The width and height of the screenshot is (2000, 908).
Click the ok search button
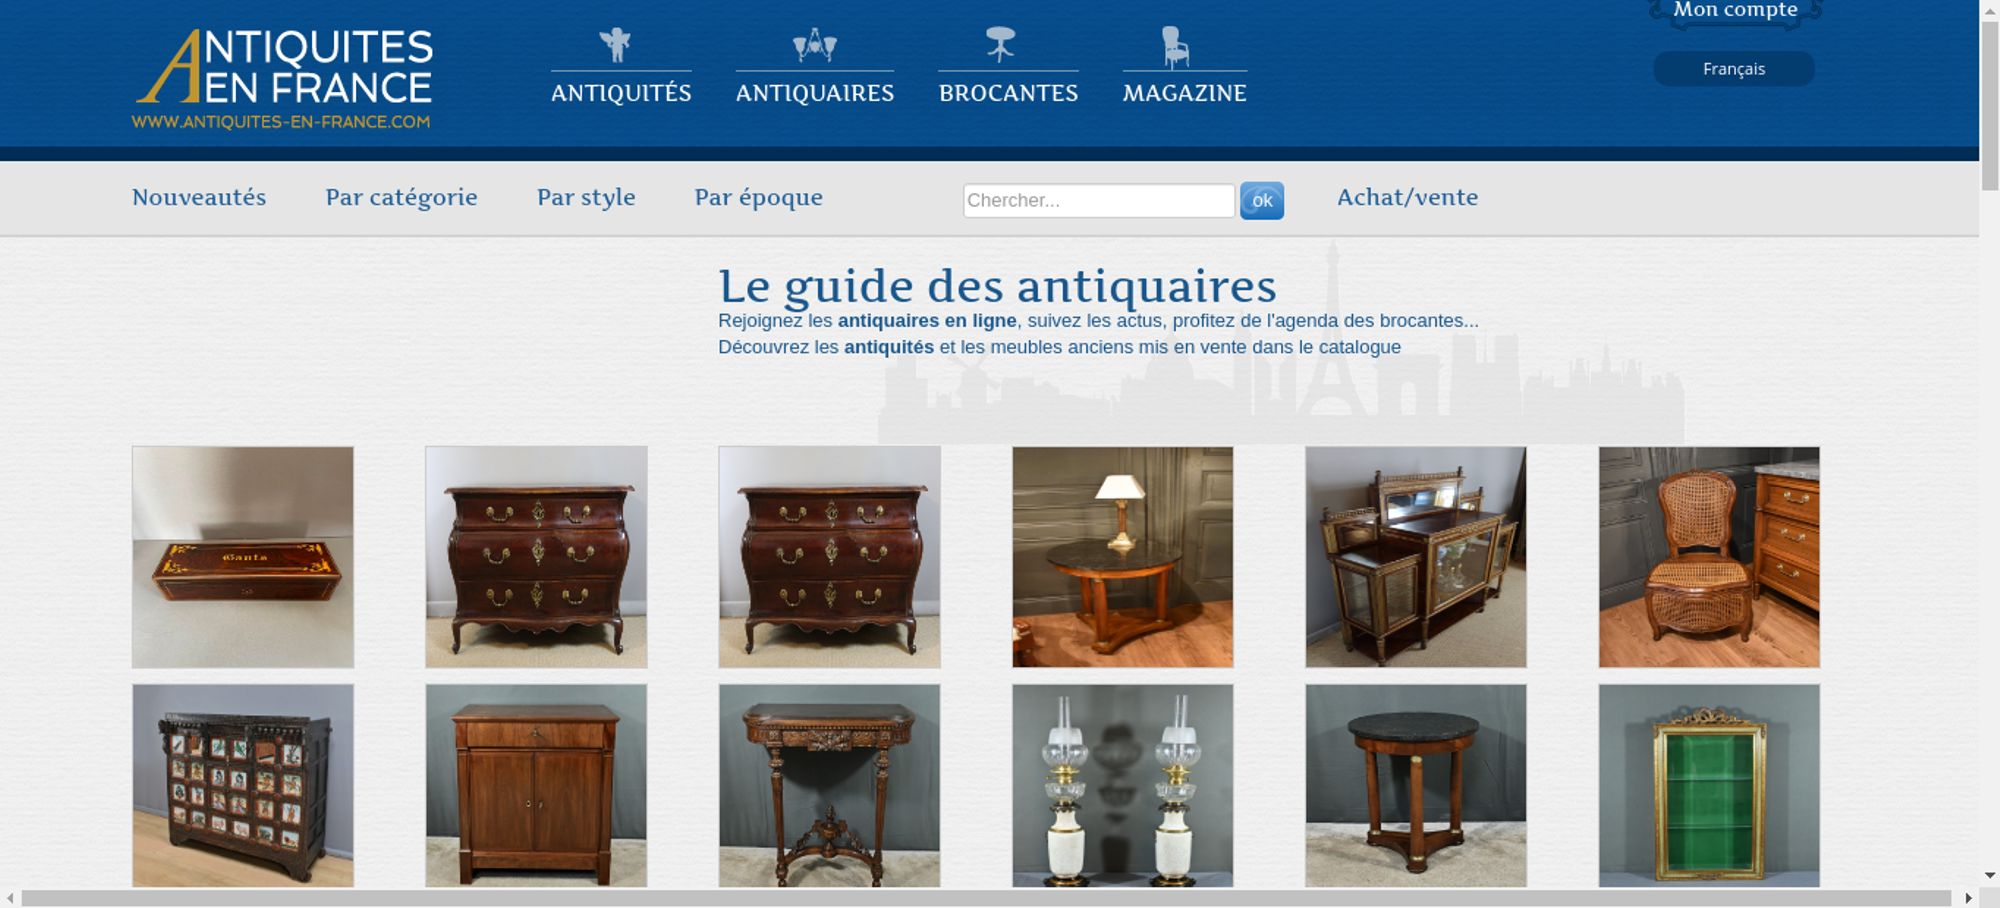(1262, 201)
